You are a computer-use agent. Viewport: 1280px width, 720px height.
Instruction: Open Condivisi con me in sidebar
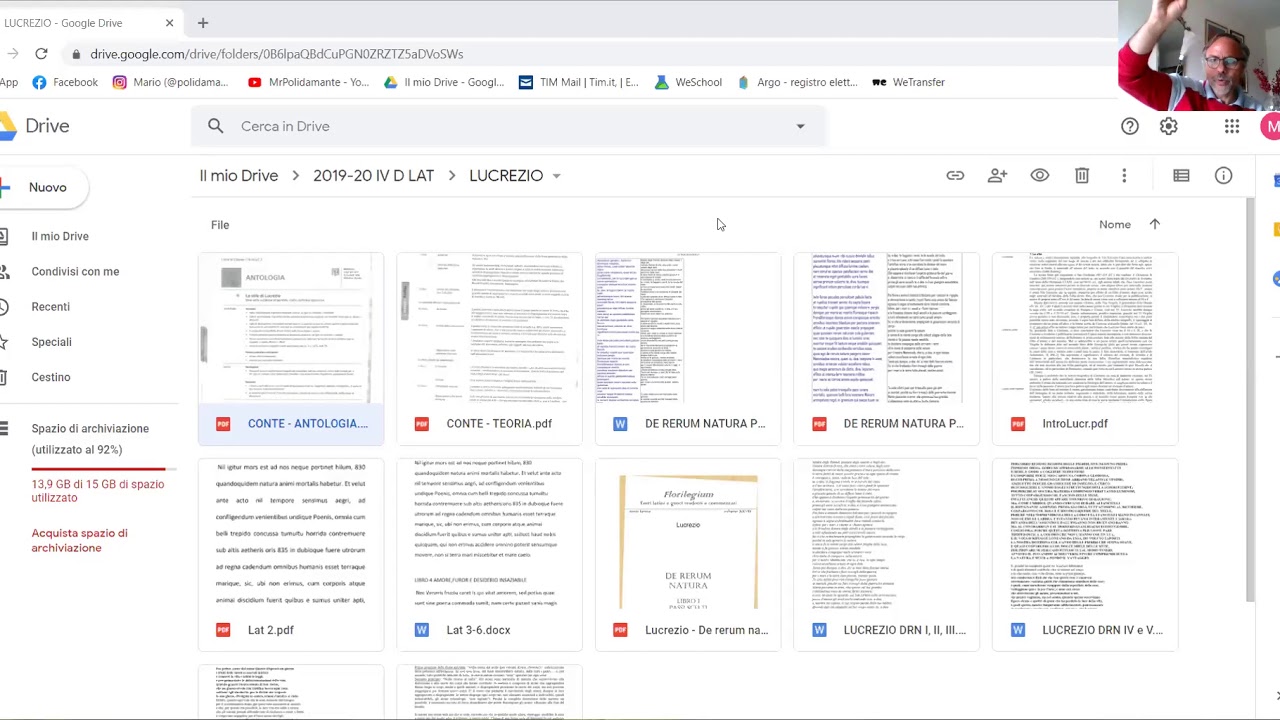[75, 271]
